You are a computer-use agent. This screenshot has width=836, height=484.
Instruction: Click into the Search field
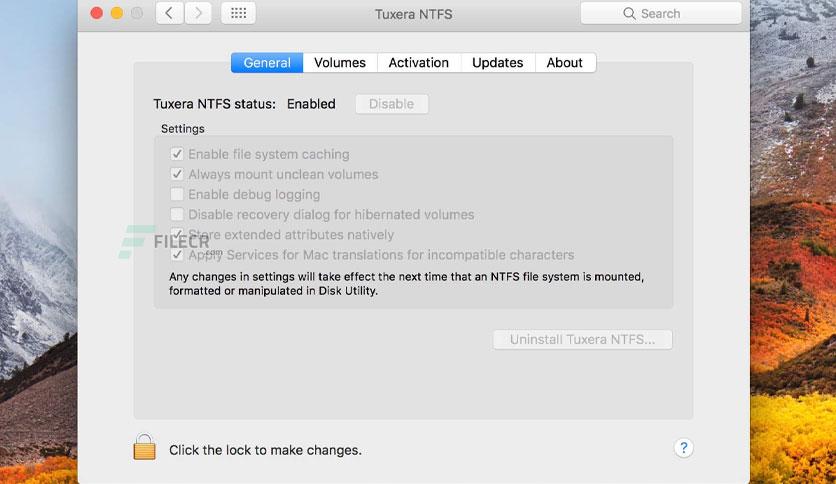point(661,13)
